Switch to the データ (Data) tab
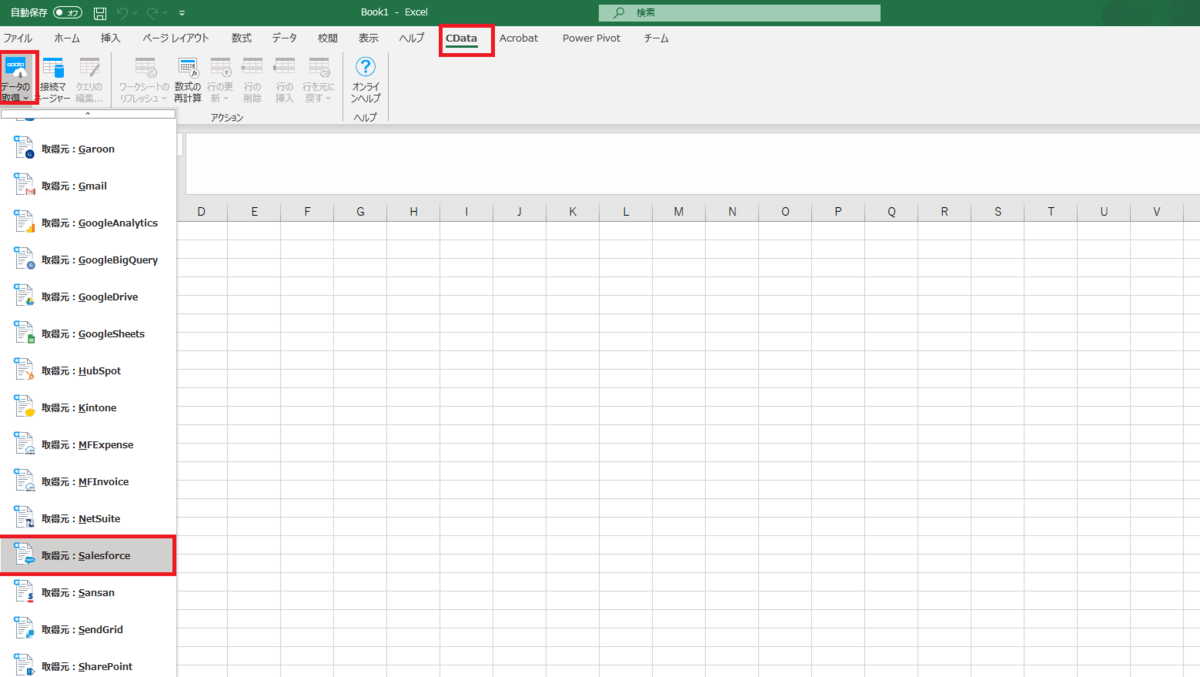The width and height of the screenshot is (1200, 677). click(x=284, y=38)
